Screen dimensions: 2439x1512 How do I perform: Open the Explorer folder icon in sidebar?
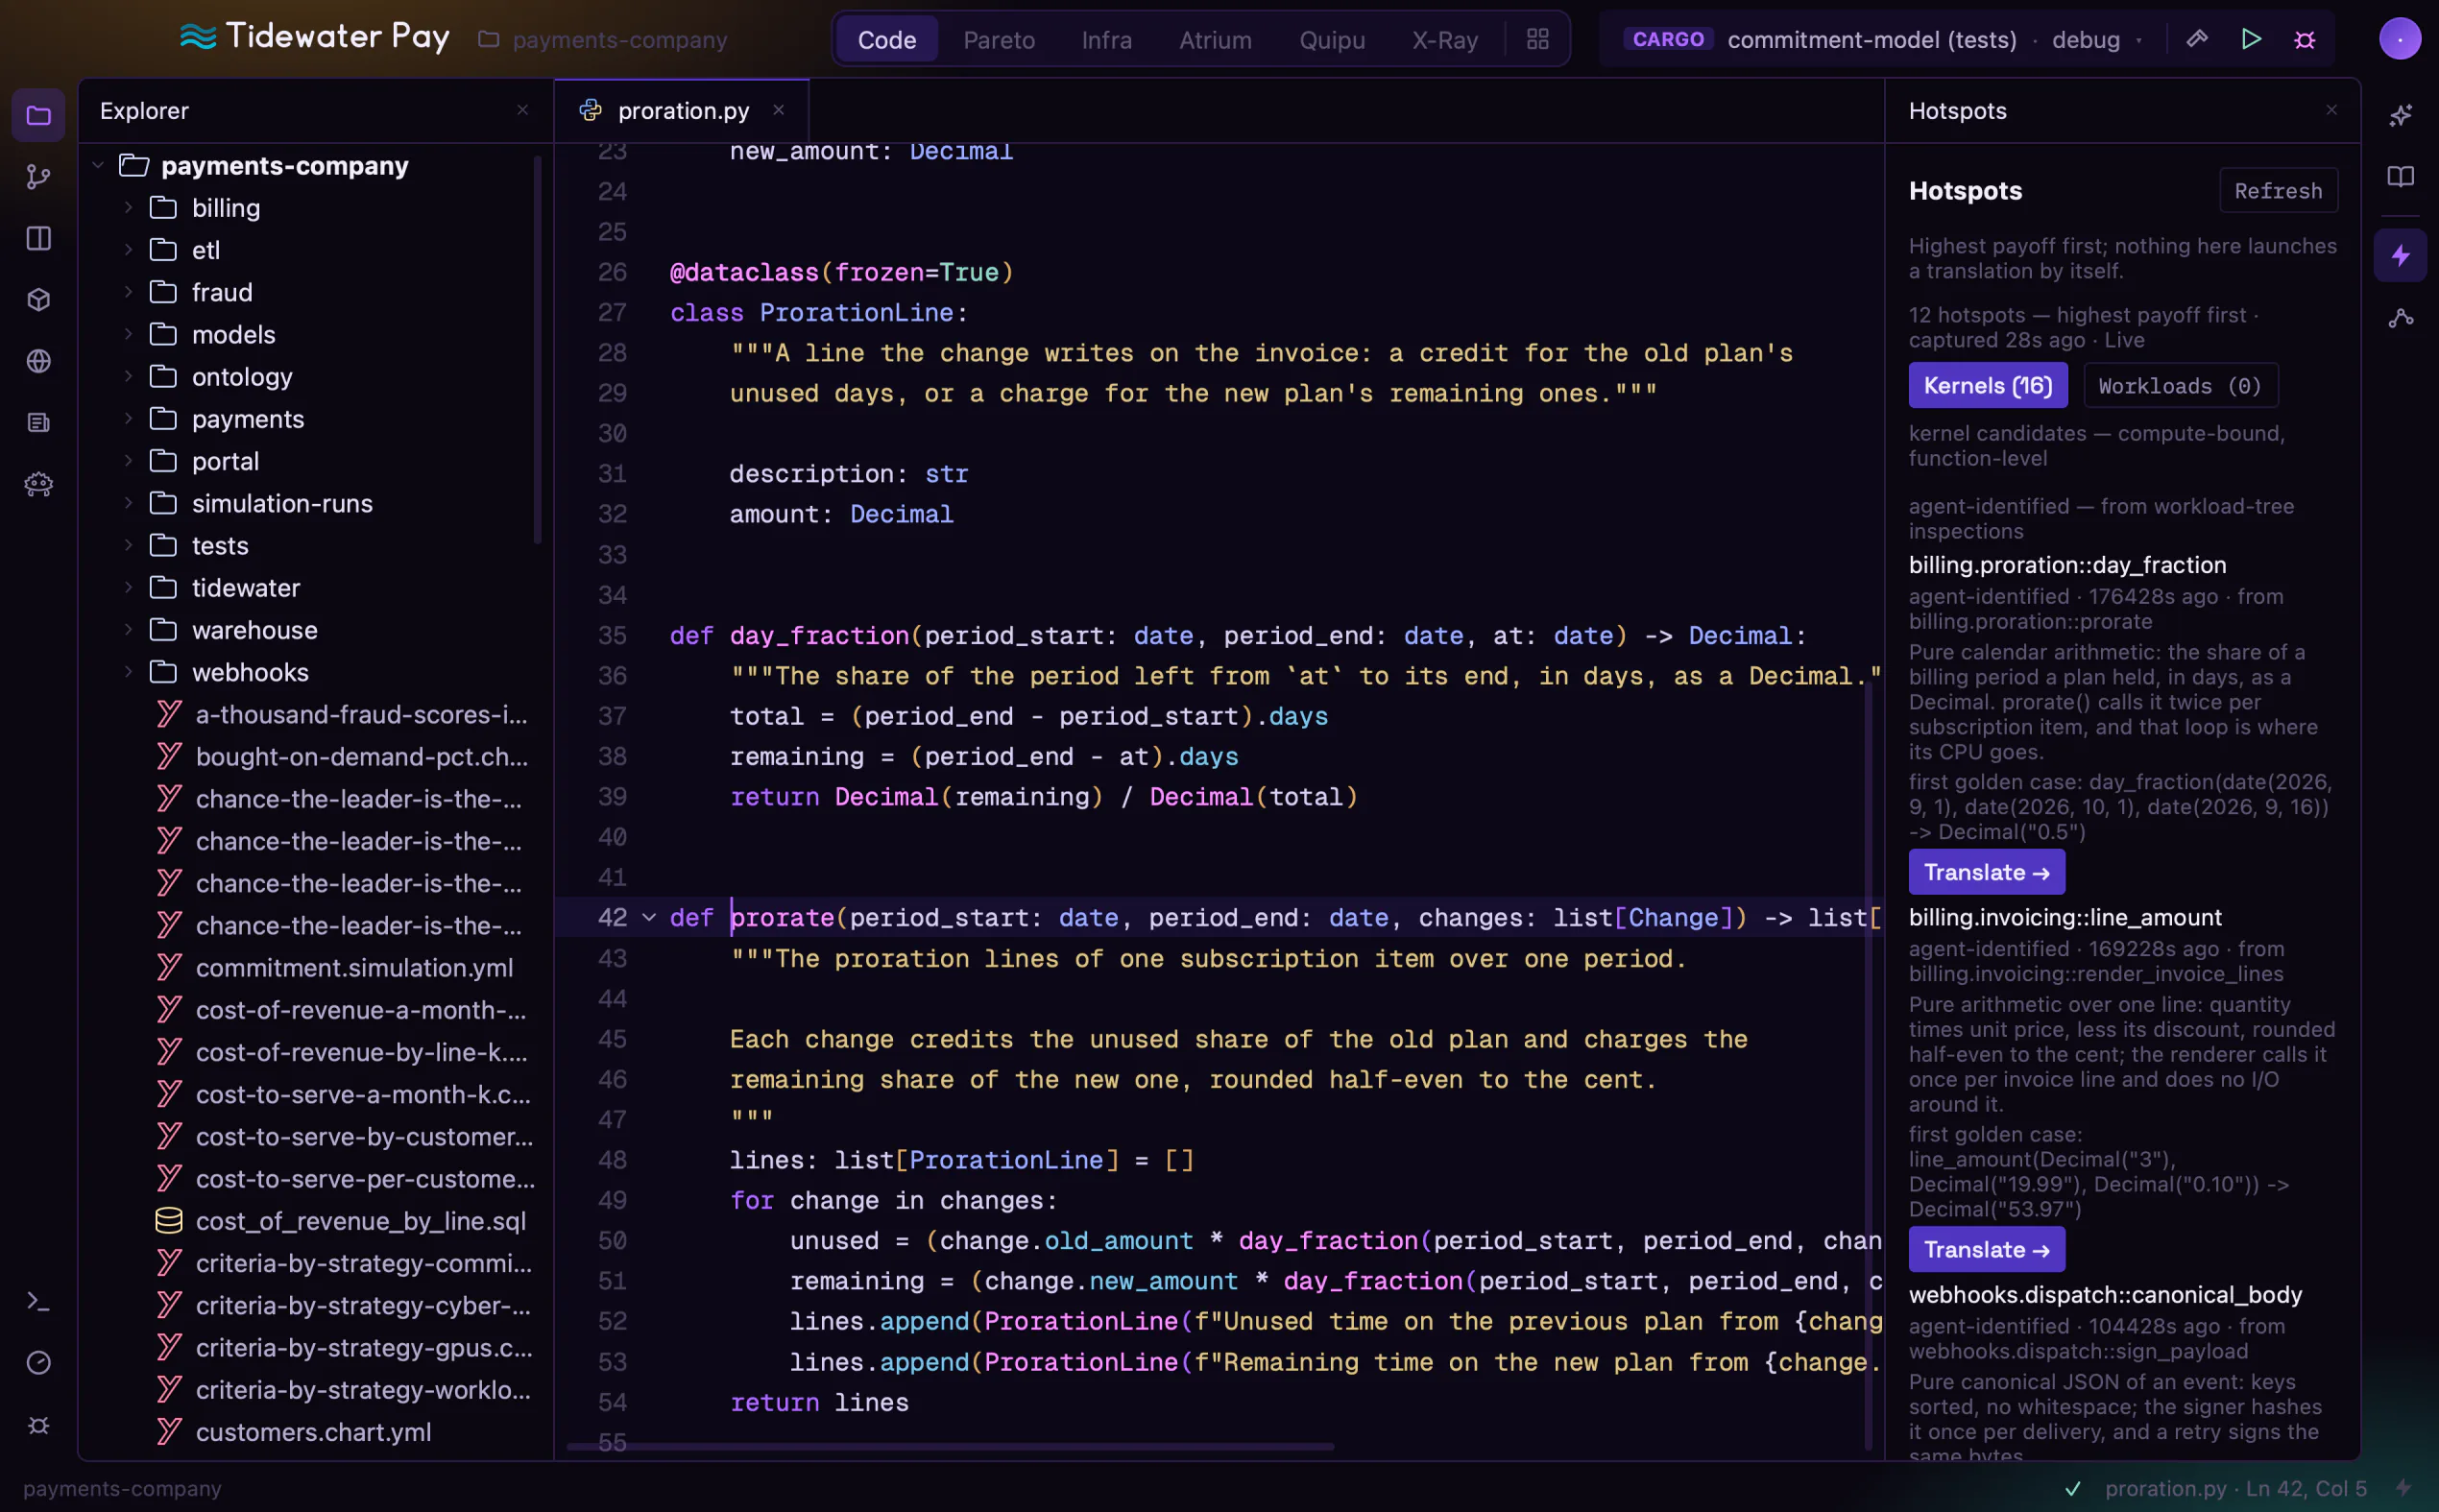pos(38,116)
